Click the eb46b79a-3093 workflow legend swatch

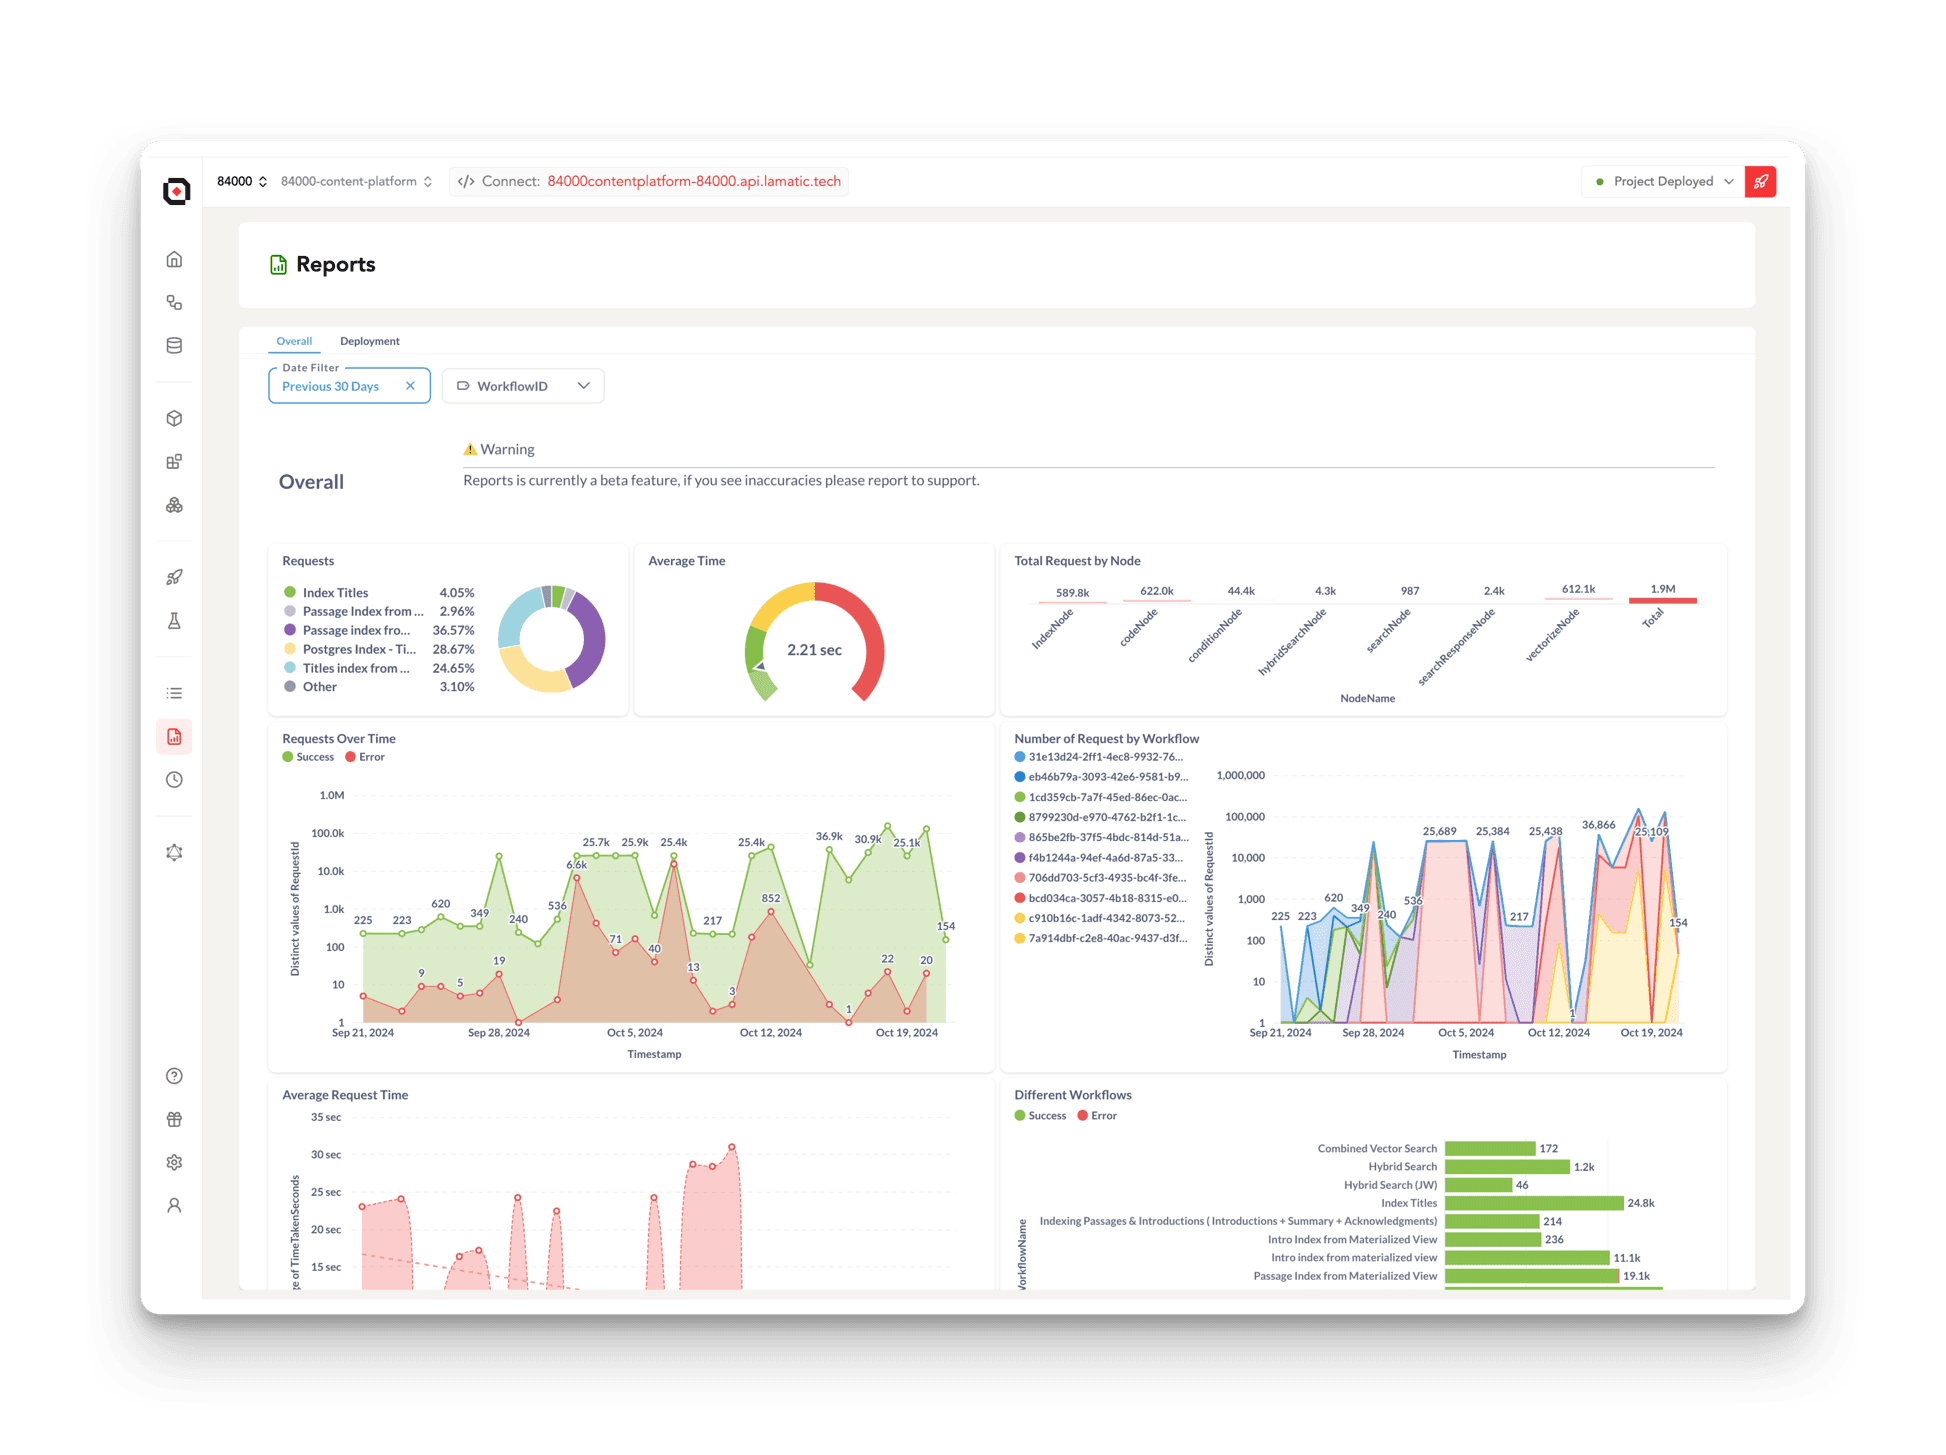pyautogui.click(x=1020, y=777)
